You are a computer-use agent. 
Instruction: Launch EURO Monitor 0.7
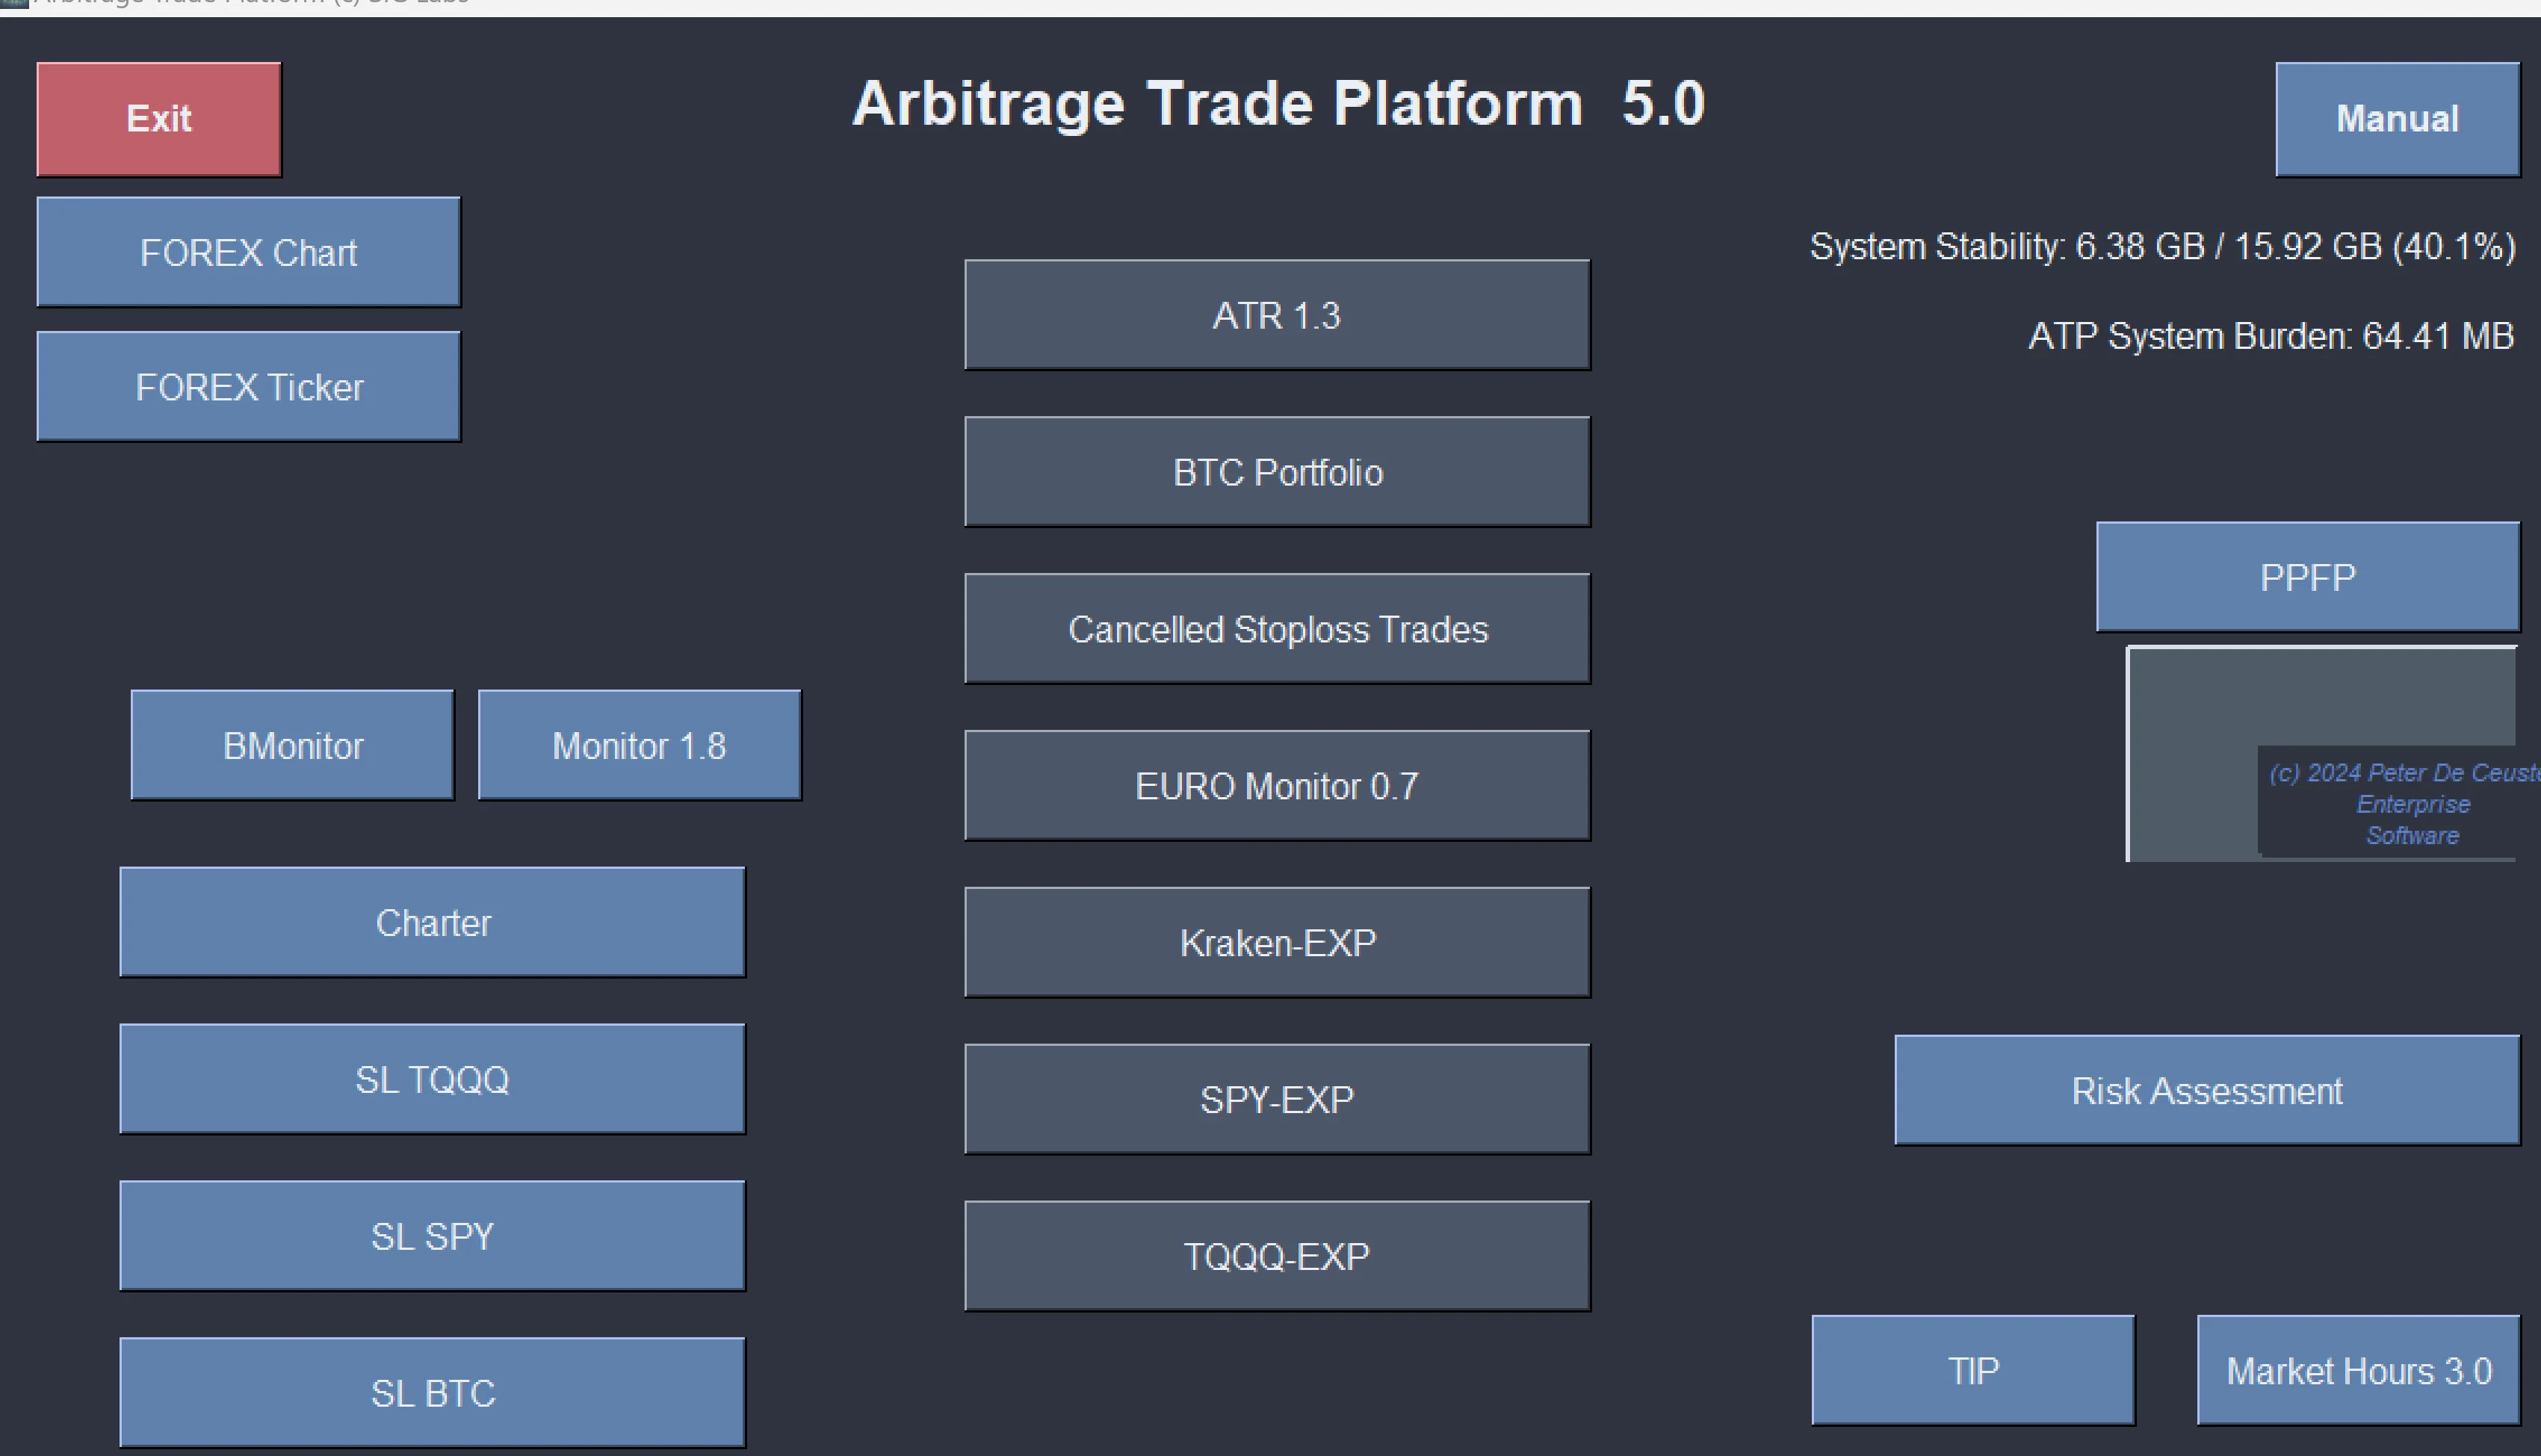[x=1276, y=786]
